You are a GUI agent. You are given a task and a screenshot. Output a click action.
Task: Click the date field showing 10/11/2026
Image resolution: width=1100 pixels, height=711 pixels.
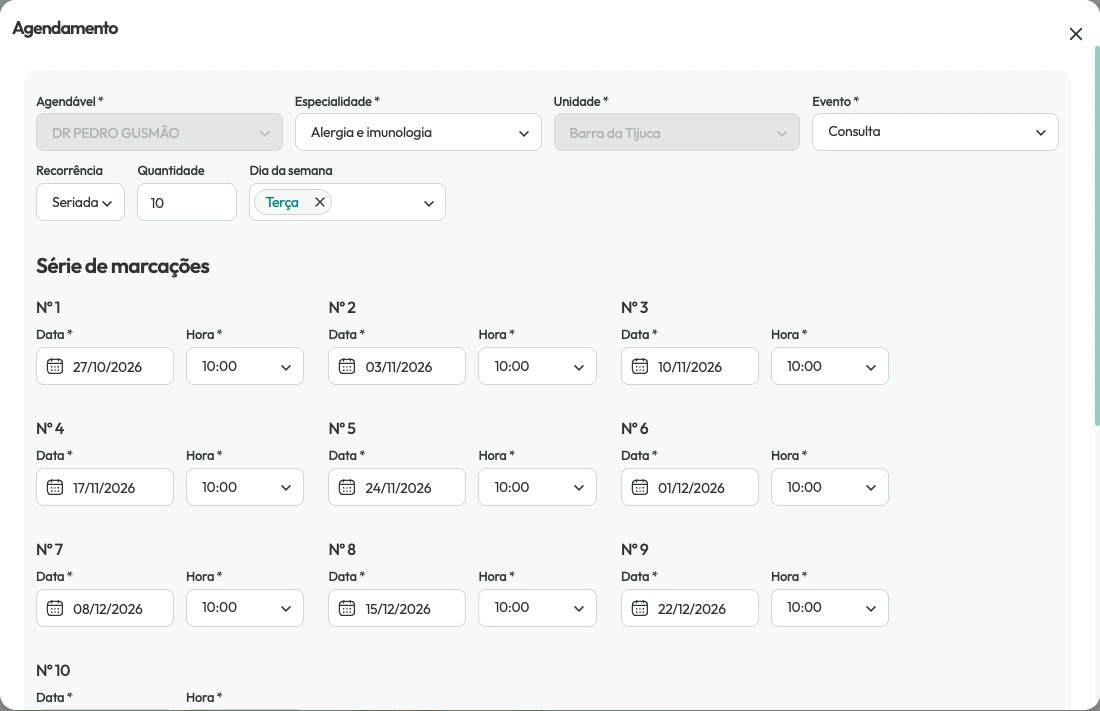tap(690, 366)
